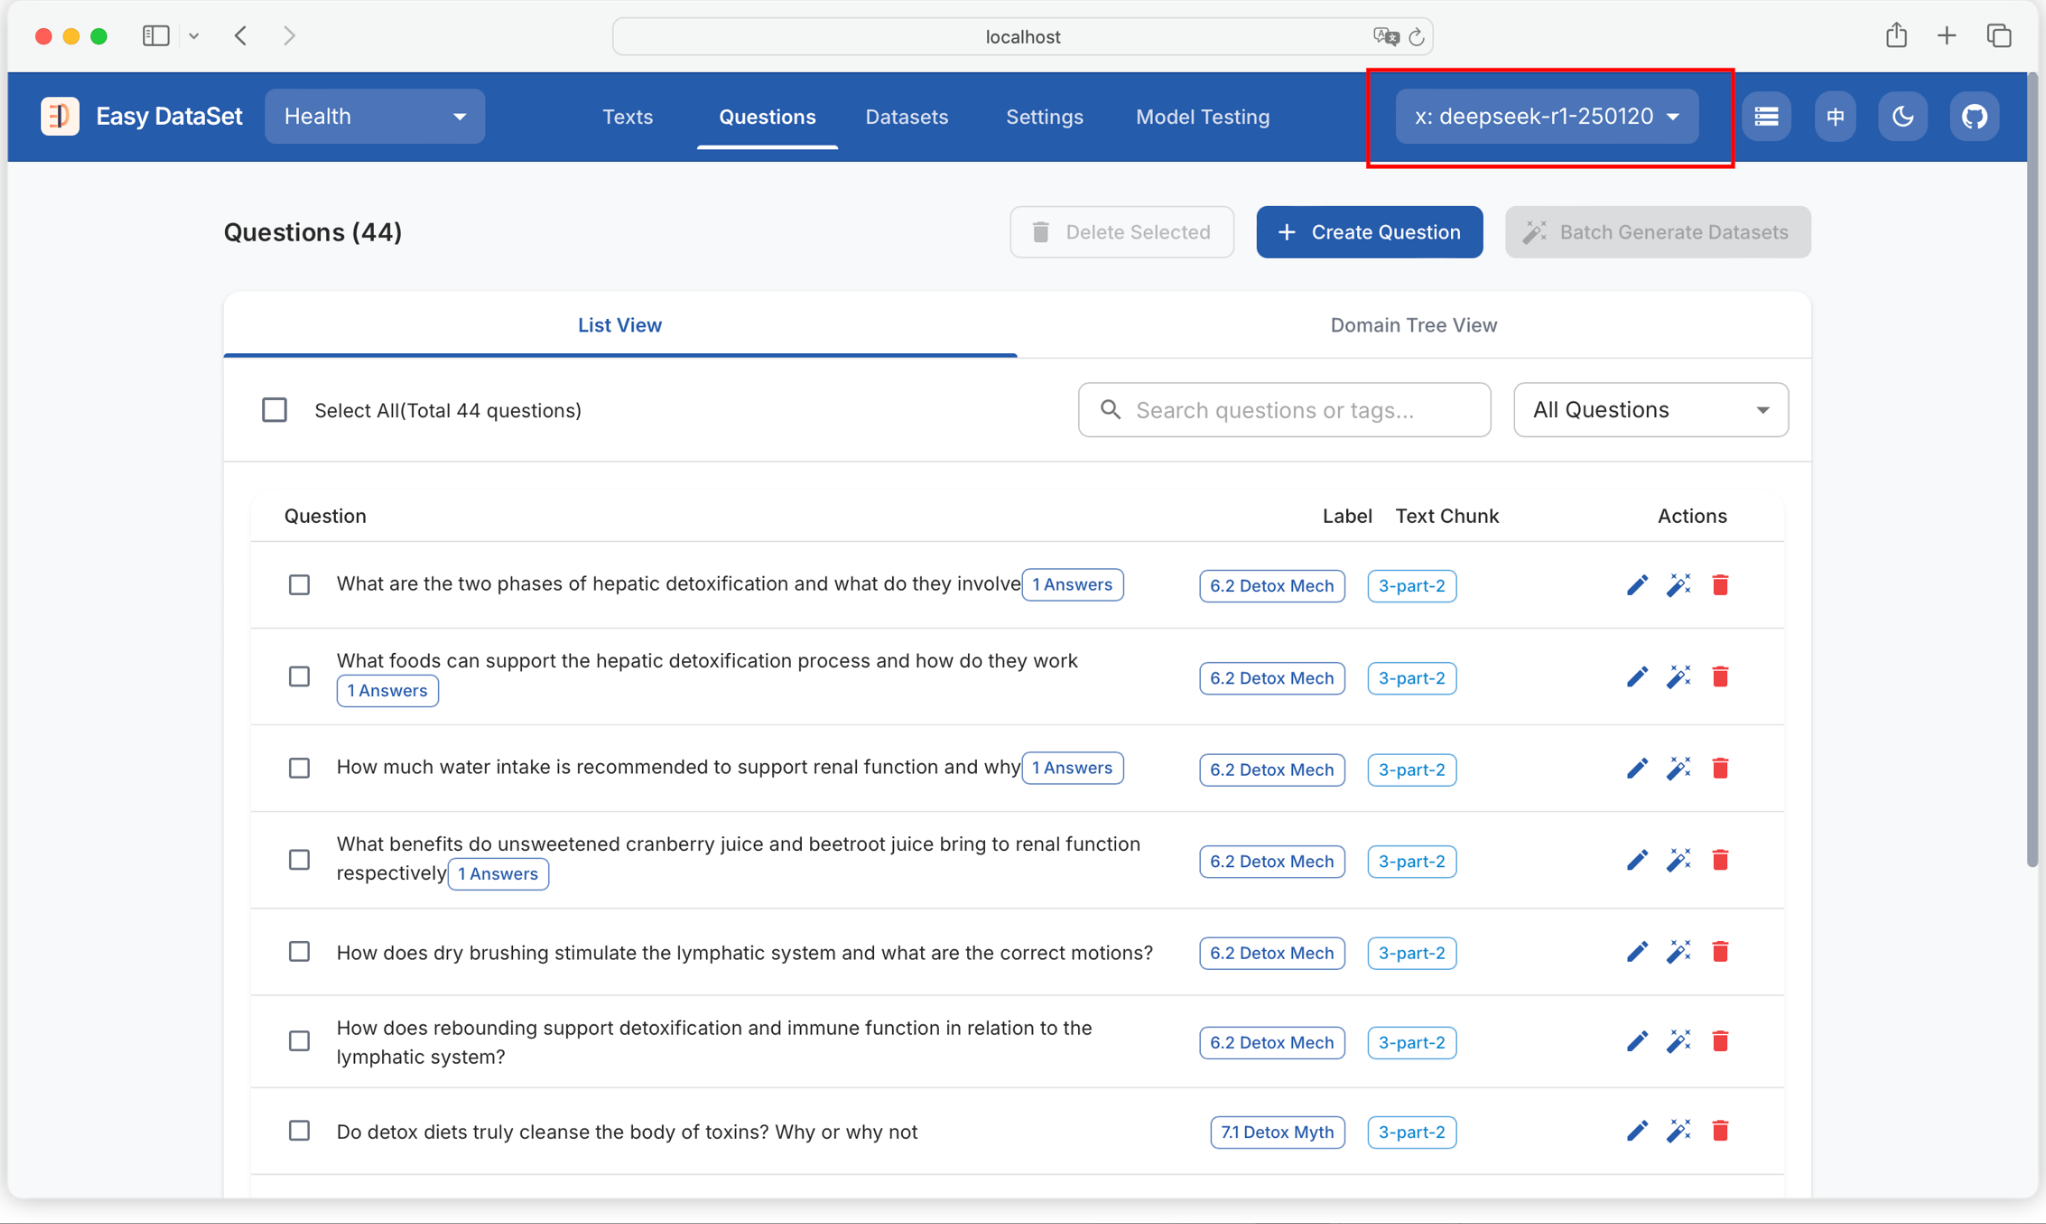Viewport: 2046px width, 1224px height.
Task: Reload page in Safari address bar
Action: click(x=1416, y=37)
